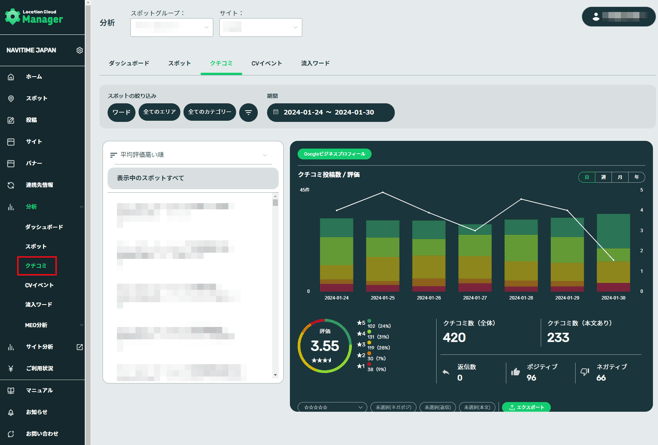This screenshot has height=445, width=658.
Task: Open クチコミ in sidebar submenu
Action: pos(36,266)
